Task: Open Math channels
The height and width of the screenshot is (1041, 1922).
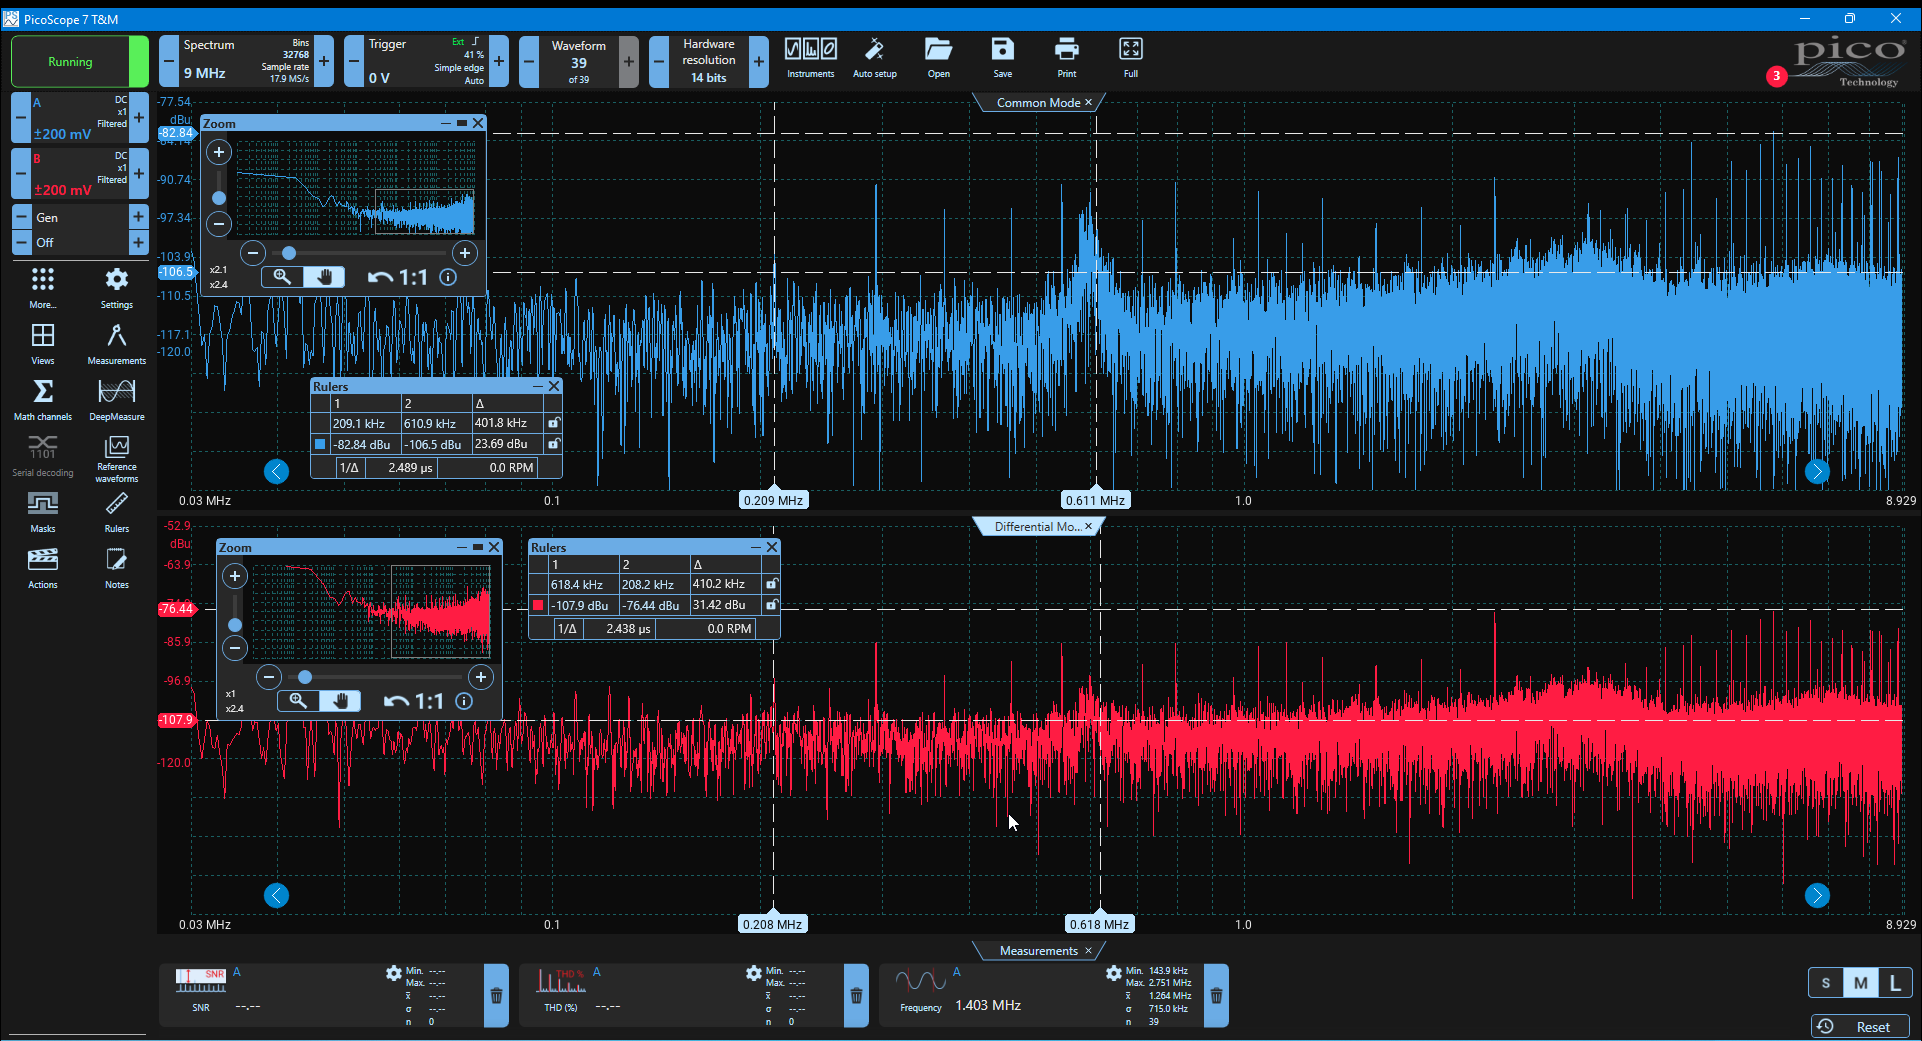Action: tap(43, 399)
